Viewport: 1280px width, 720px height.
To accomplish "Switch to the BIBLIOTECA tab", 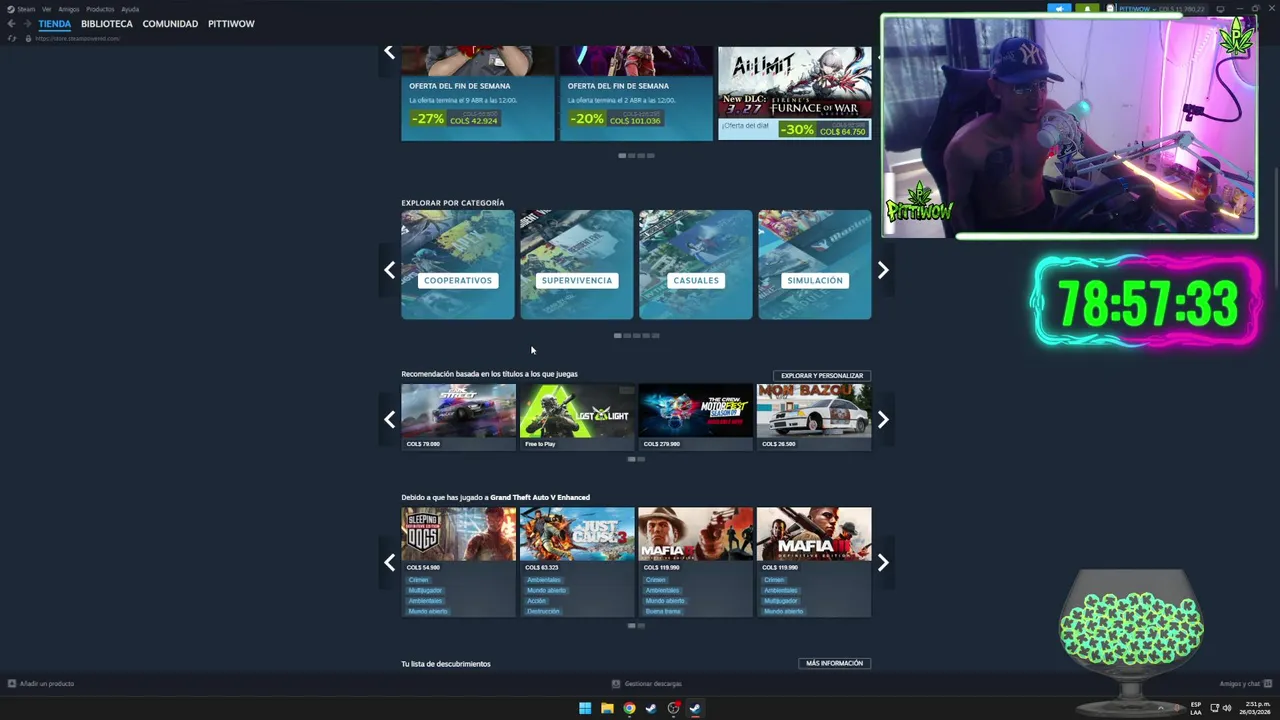I will click(x=107, y=24).
